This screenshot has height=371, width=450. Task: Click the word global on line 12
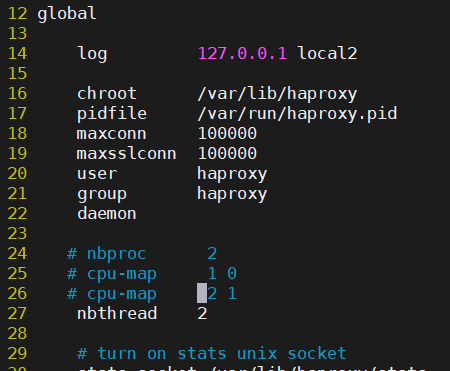tap(67, 15)
